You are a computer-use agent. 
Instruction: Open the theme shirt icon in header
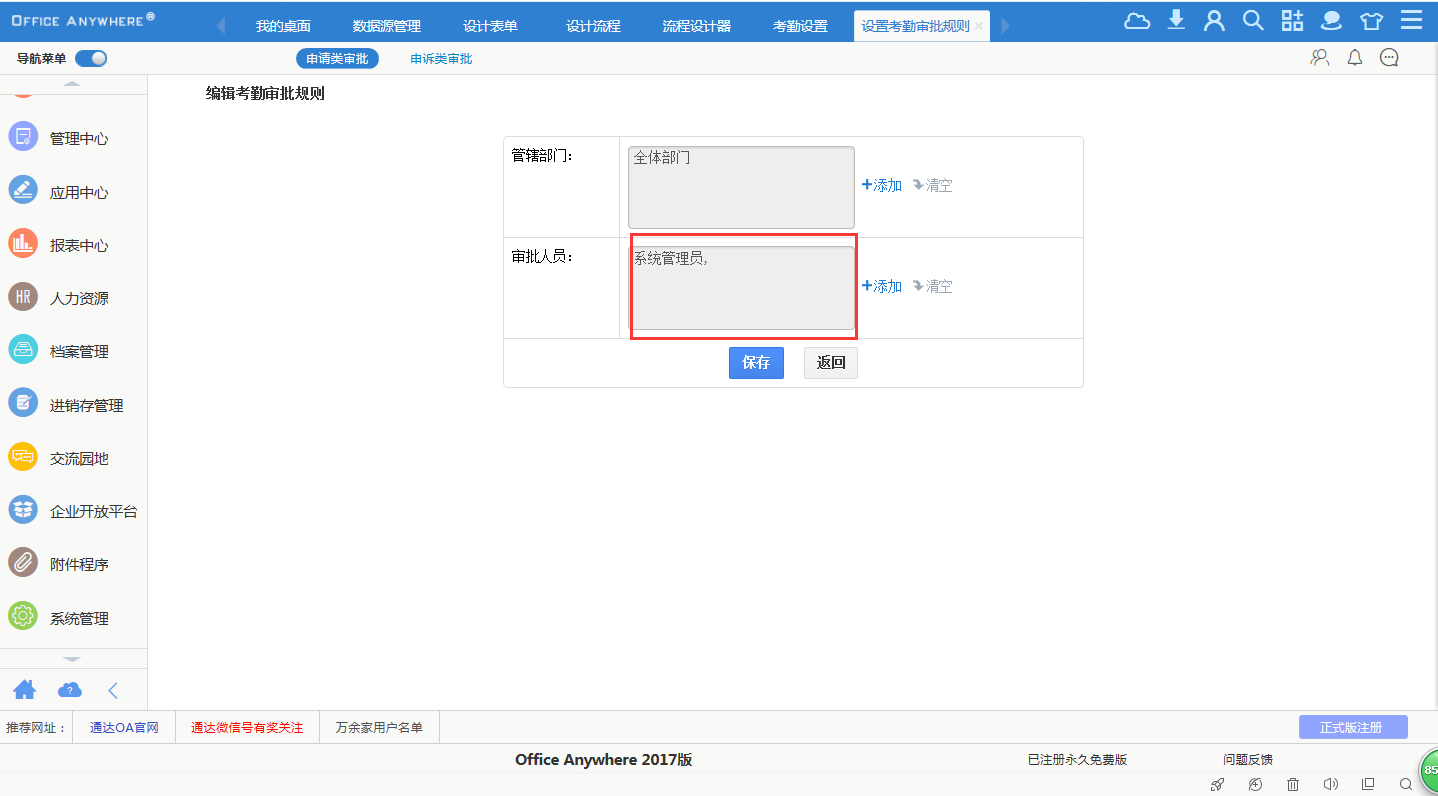(x=1371, y=21)
